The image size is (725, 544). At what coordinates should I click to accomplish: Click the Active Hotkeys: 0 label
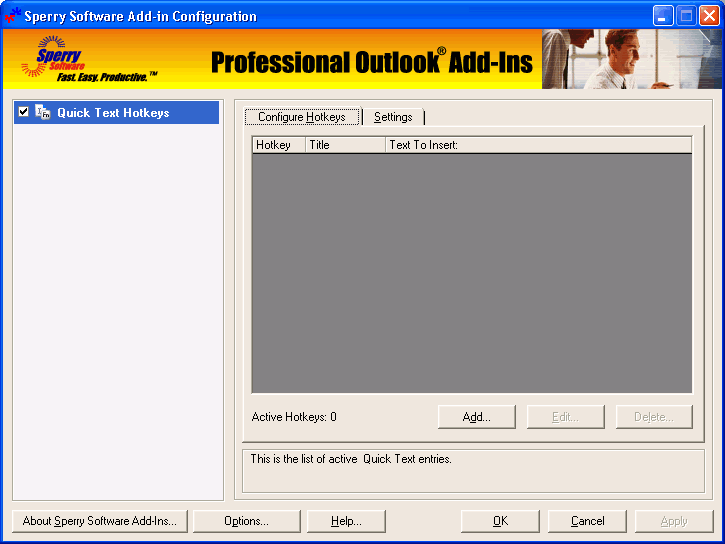[x=294, y=417]
